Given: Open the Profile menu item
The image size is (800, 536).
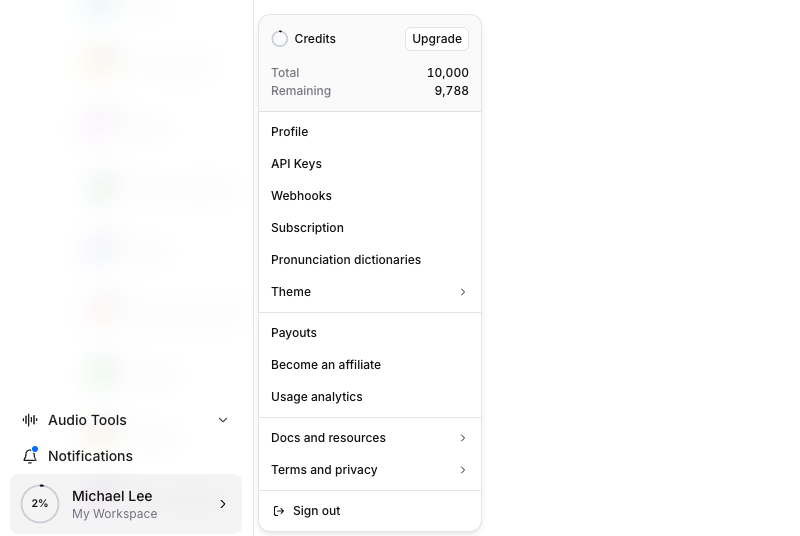Looking at the screenshot, I should tap(370, 132).
